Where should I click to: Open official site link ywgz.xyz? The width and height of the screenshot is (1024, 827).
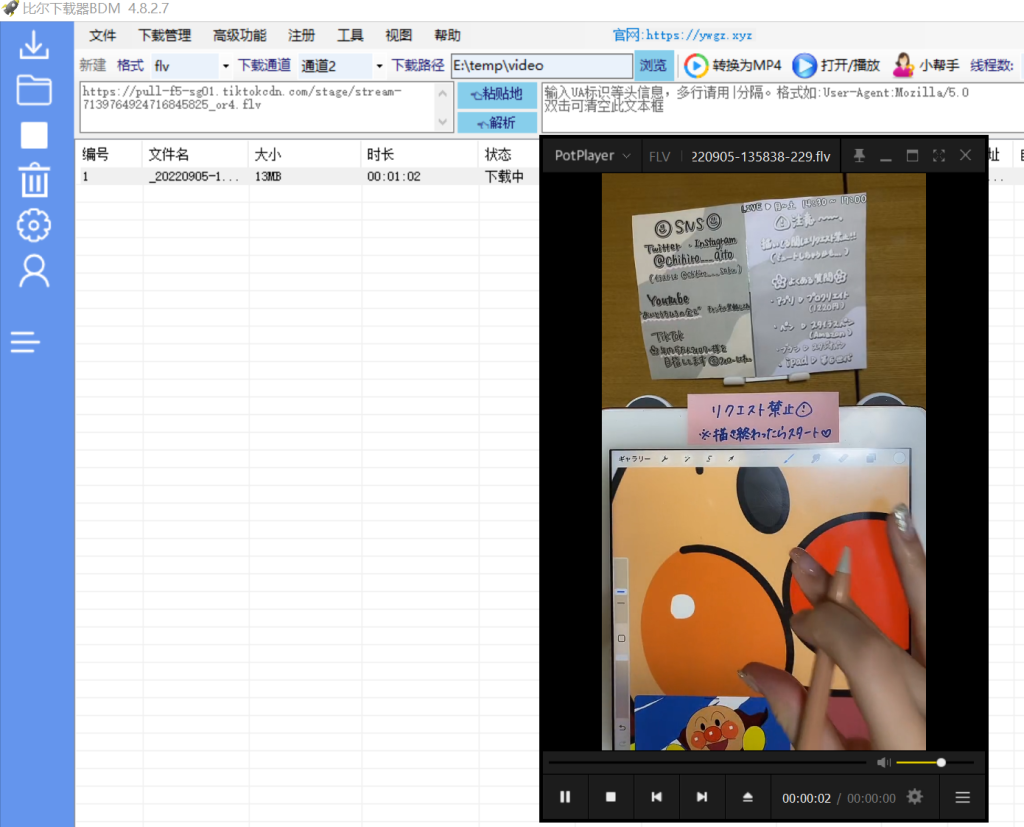click(699, 35)
